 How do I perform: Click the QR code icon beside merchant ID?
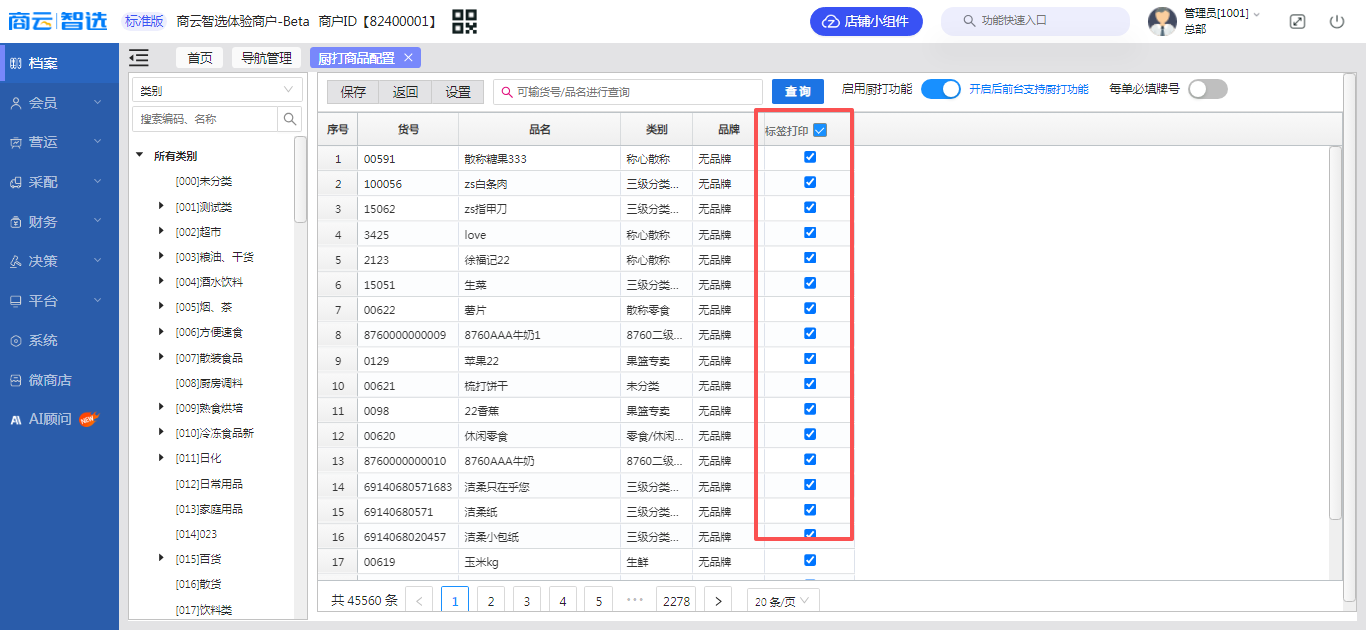pyautogui.click(x=464, y=21)
